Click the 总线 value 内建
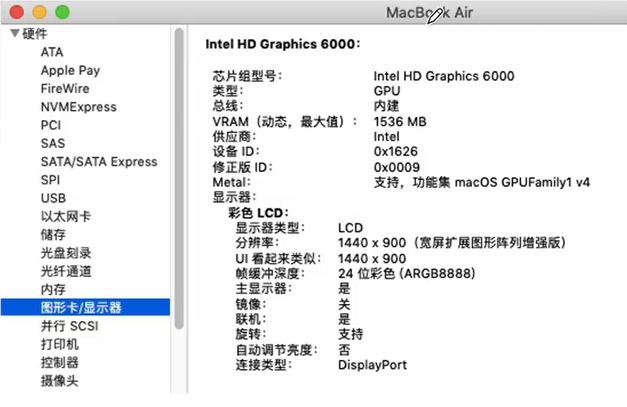This screenshot has width=627, height=407. pyautogui.click(x=386, y=106)
